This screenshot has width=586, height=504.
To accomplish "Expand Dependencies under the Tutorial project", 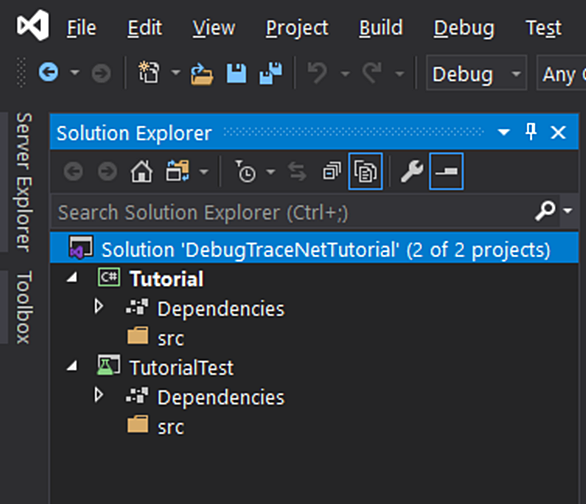I will (99, 306).
